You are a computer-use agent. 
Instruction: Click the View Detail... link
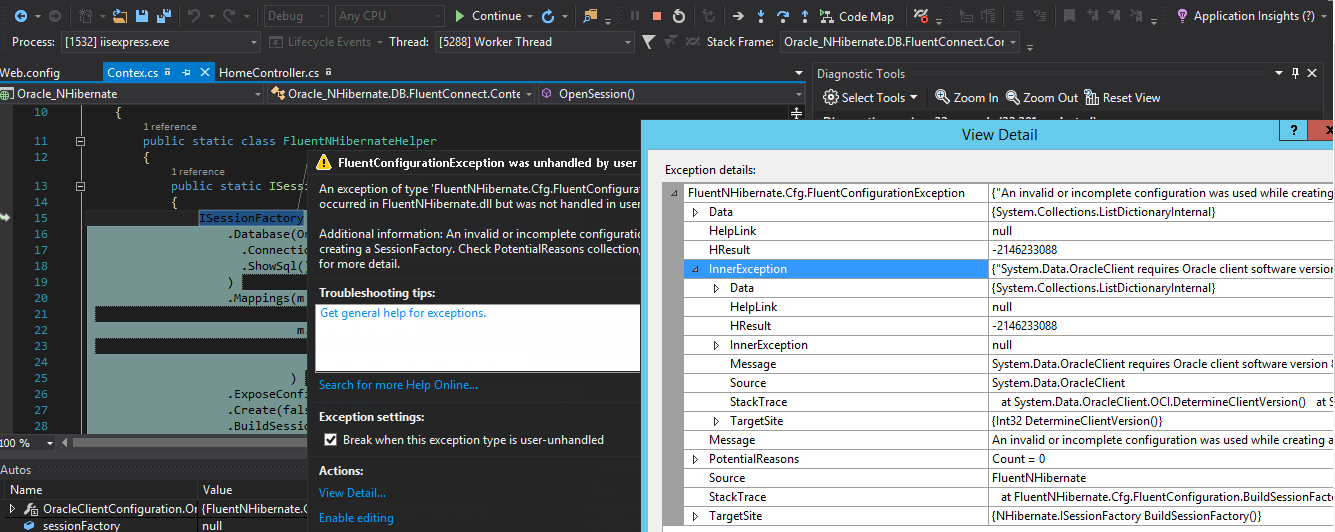(x=352, y=492)
